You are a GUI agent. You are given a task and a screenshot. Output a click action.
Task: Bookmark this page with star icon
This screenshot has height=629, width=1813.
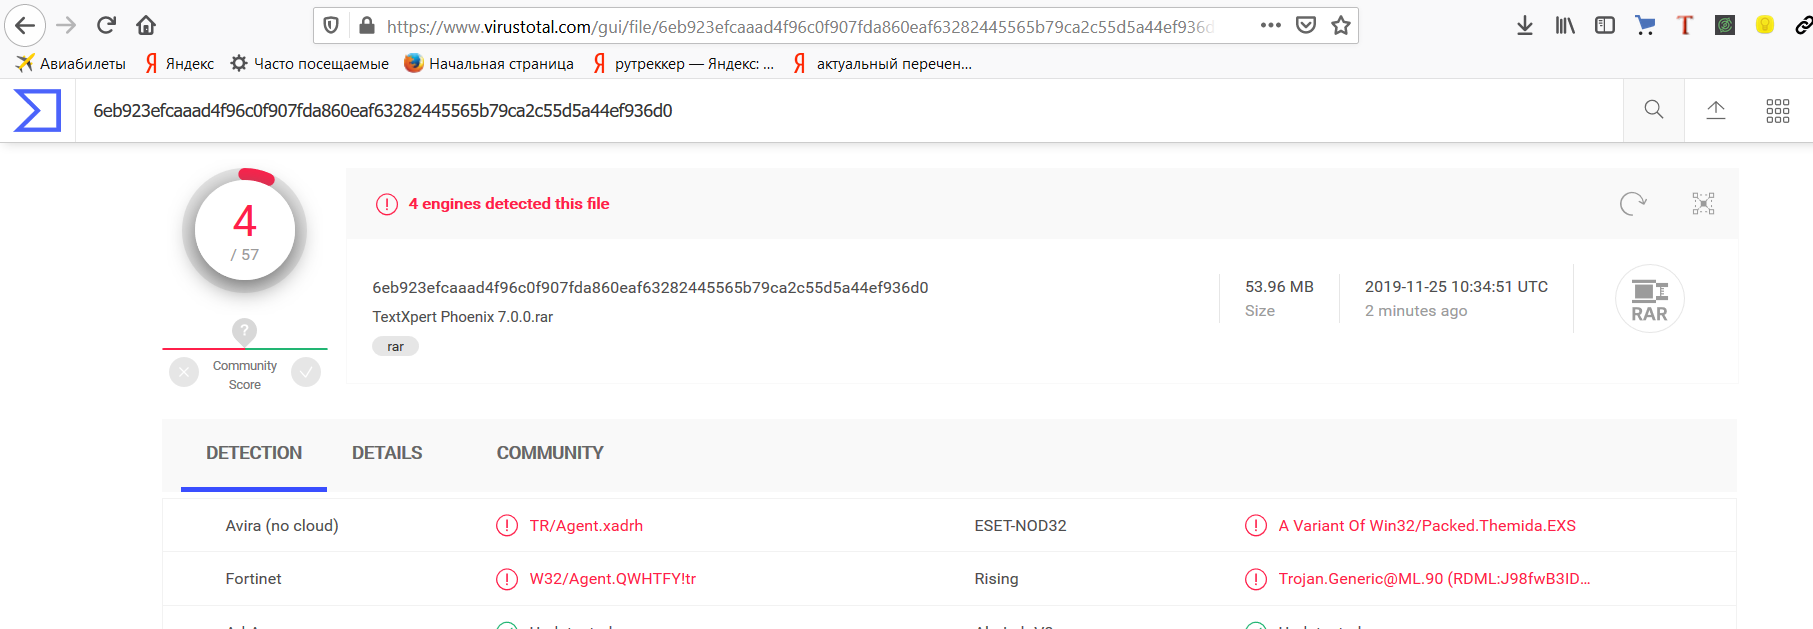coord(1341,26)
